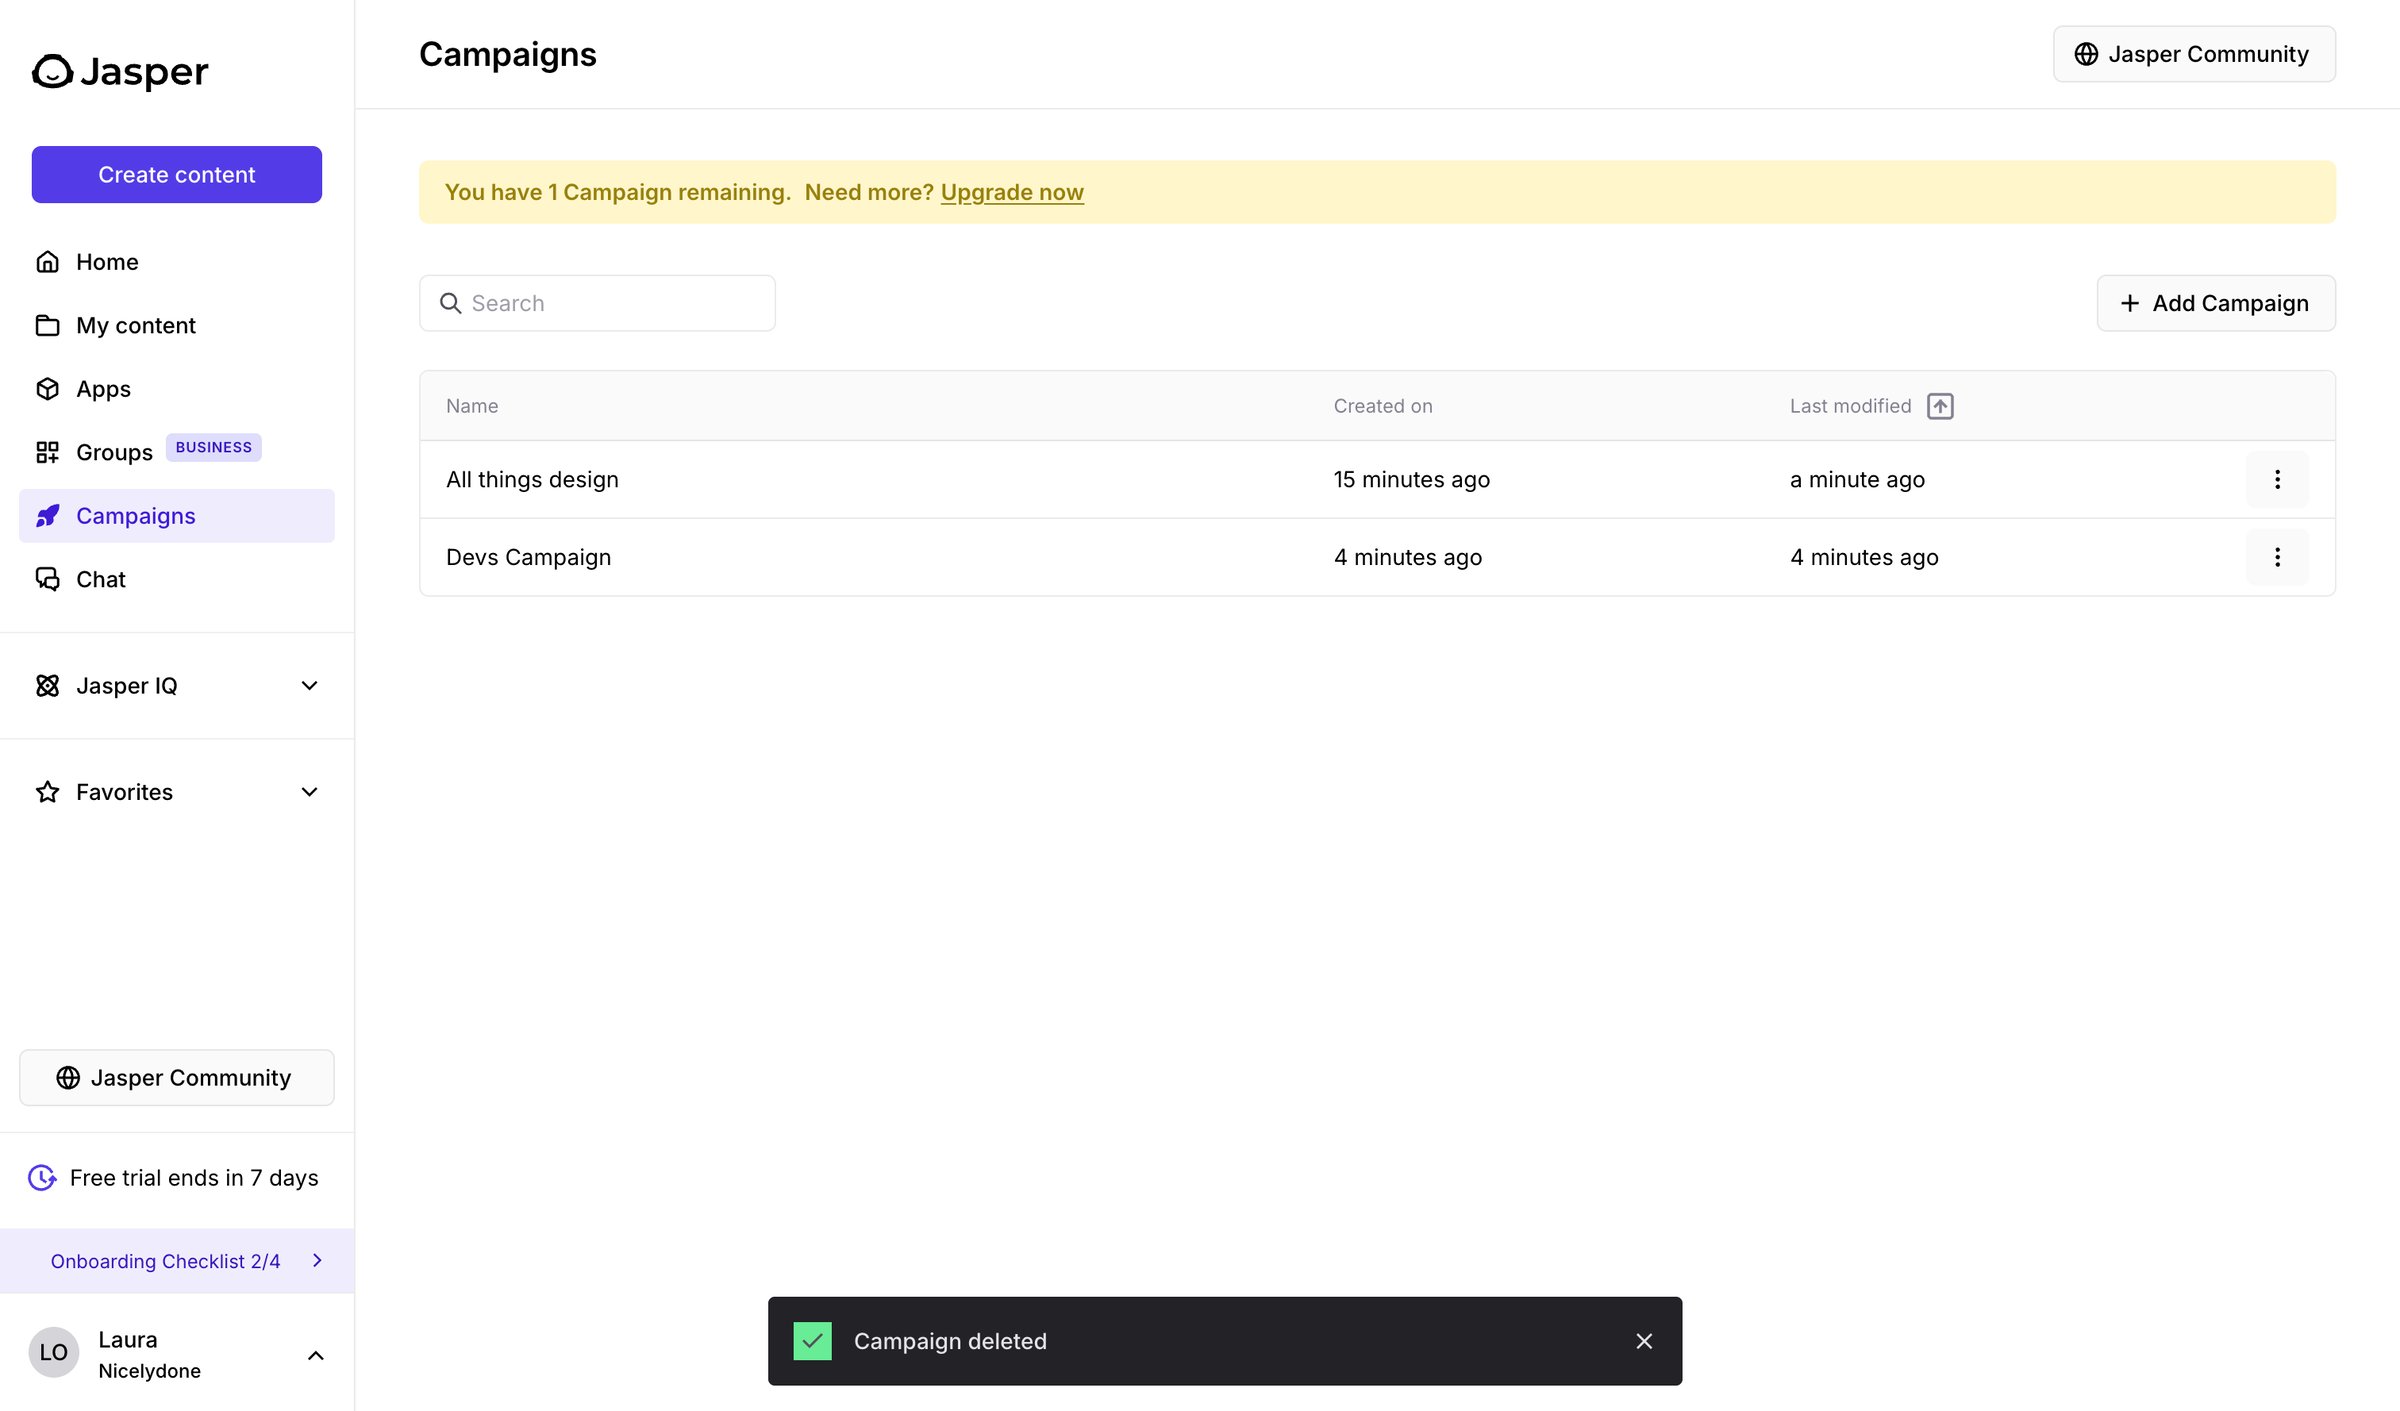This screenshot has height=1411, width=2400.
Task: Click "Free trial ends in 7 days"
Action: (x=194, y=1178)
